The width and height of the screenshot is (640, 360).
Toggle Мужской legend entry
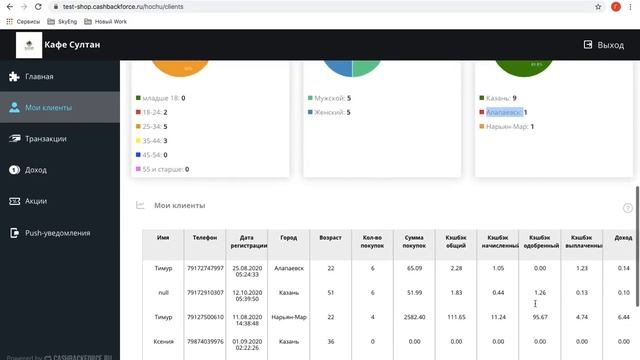(329, 98)
